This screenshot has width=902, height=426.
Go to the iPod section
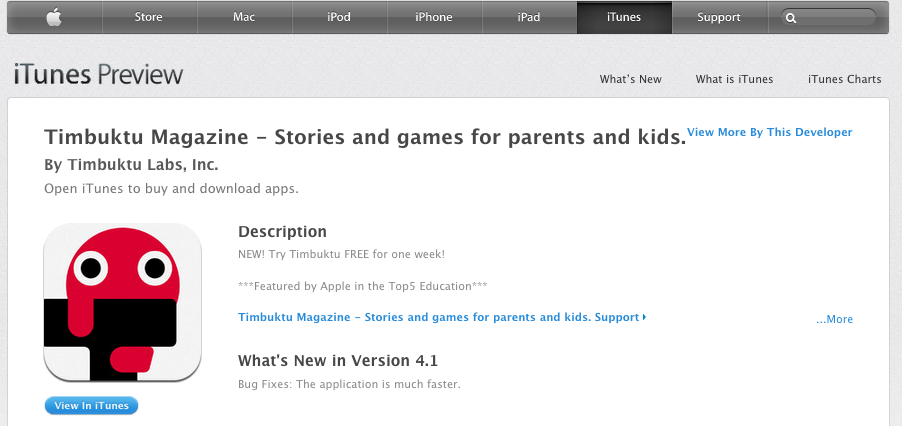[339, 17]
